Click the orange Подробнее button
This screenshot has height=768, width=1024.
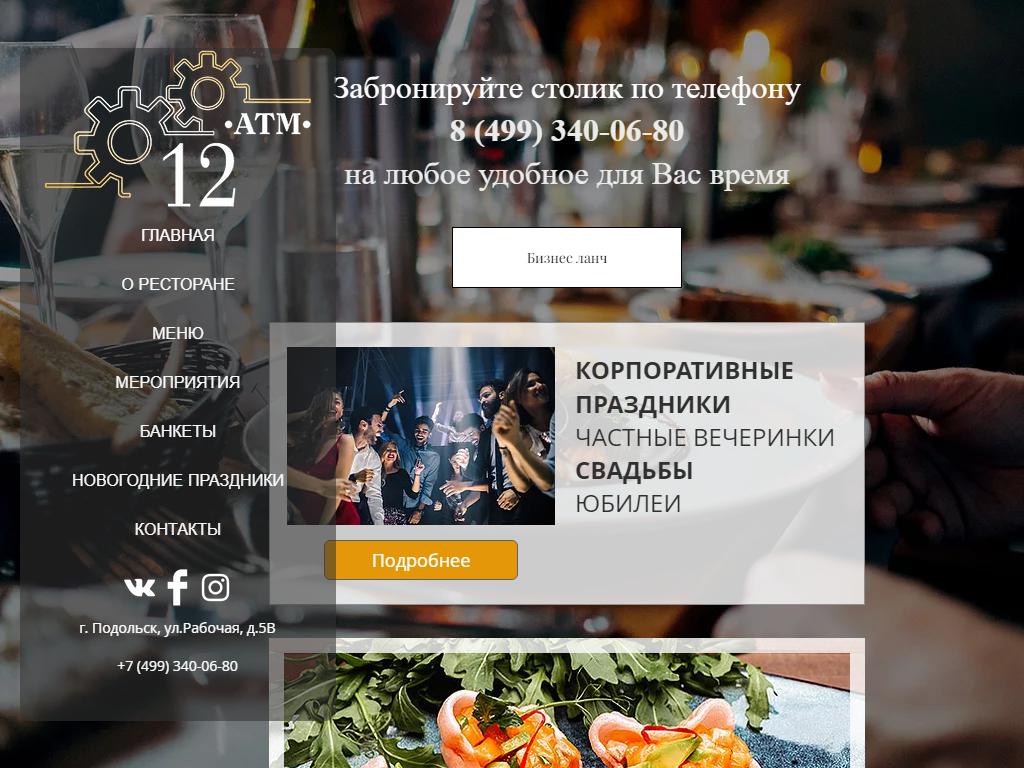tap(421, 560)
